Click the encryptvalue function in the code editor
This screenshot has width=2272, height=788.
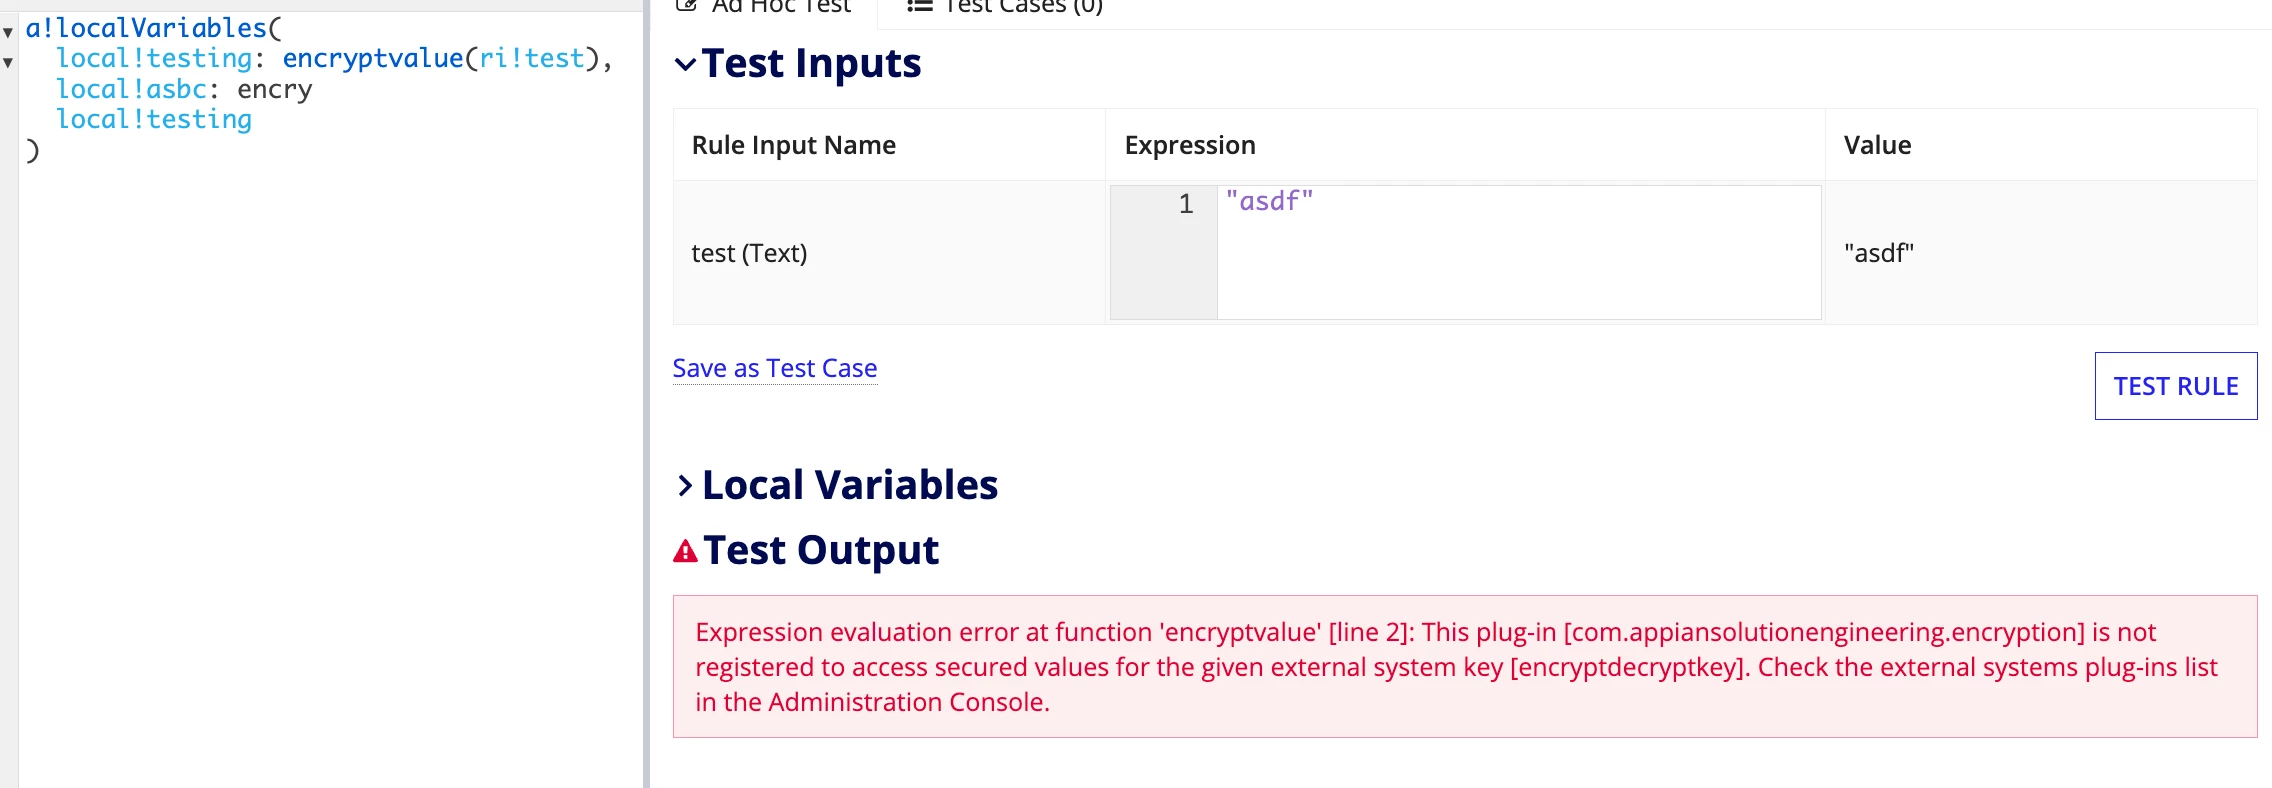[373, 59]
